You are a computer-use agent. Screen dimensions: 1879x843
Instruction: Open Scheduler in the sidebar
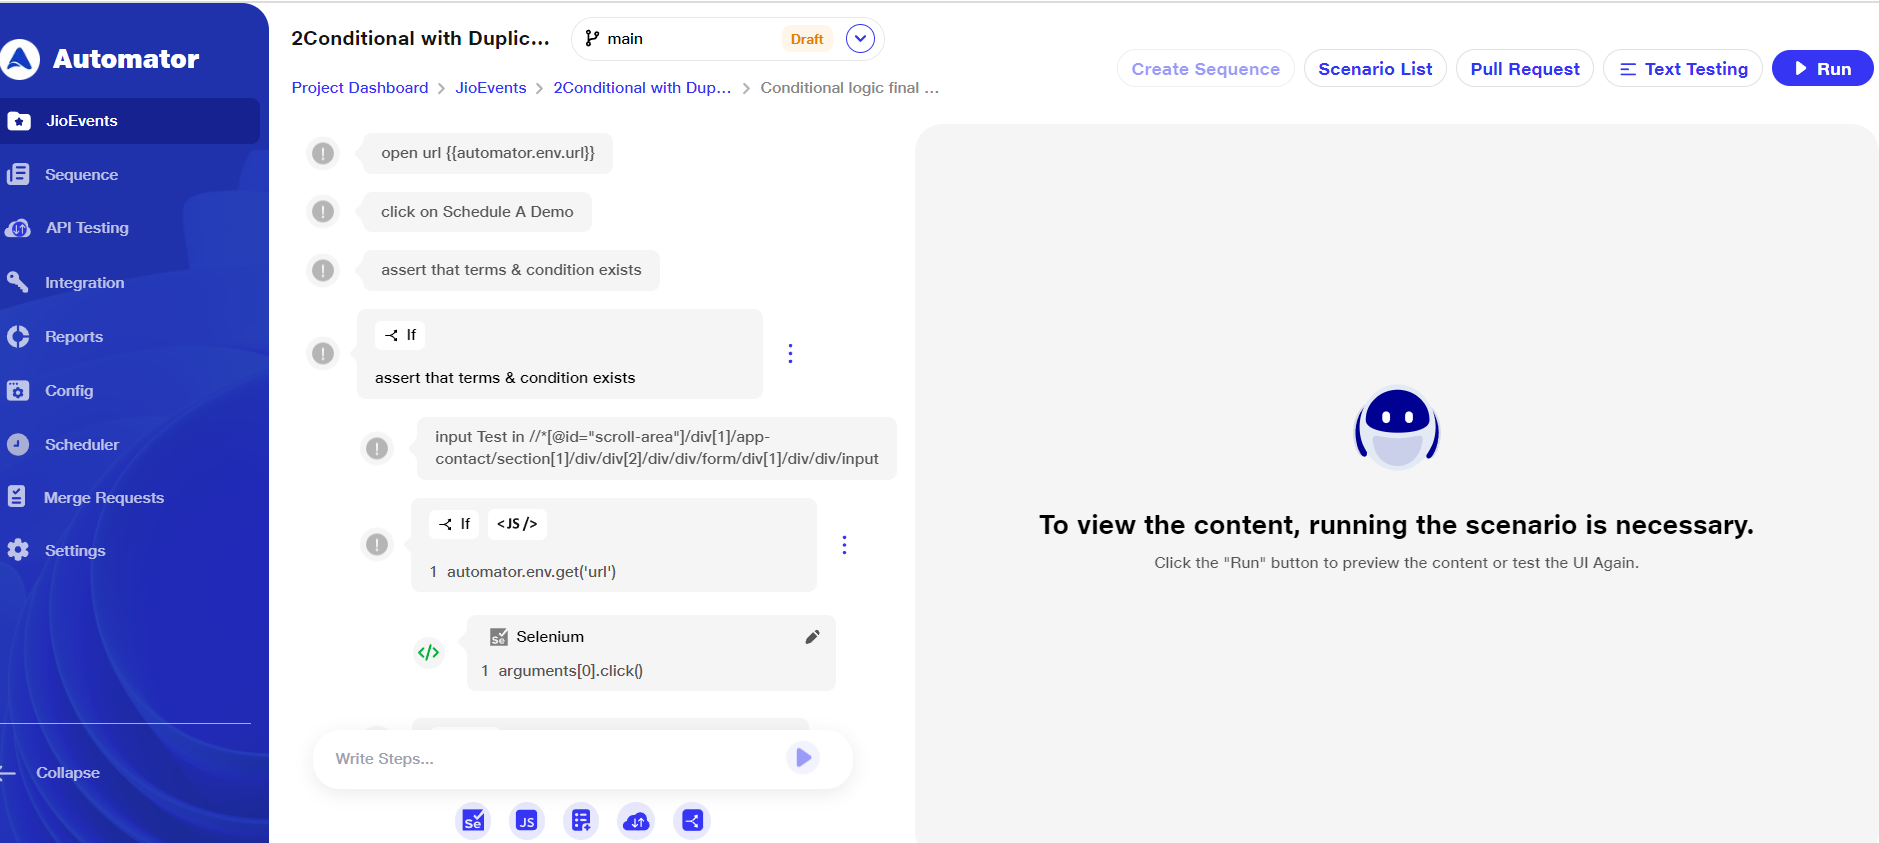coord(82,445)
